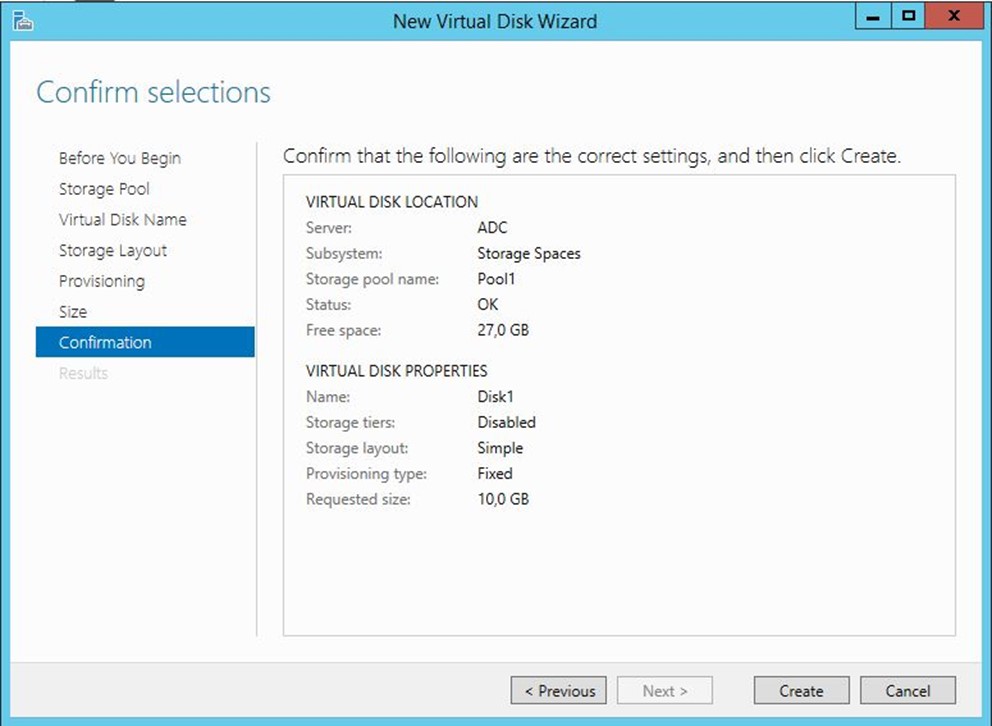Click the greyed-out Next button
This screenshot has width=992, height=726.
(x=665, y=691)
